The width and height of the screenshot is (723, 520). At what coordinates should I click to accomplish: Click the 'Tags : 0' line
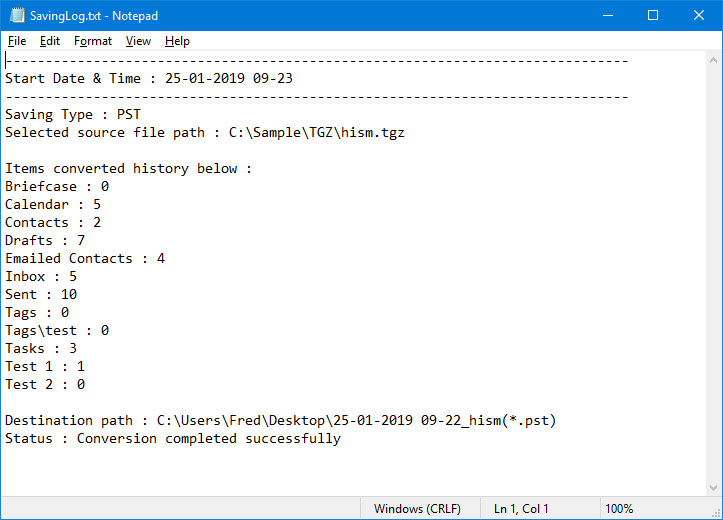(x=37, y=312)
